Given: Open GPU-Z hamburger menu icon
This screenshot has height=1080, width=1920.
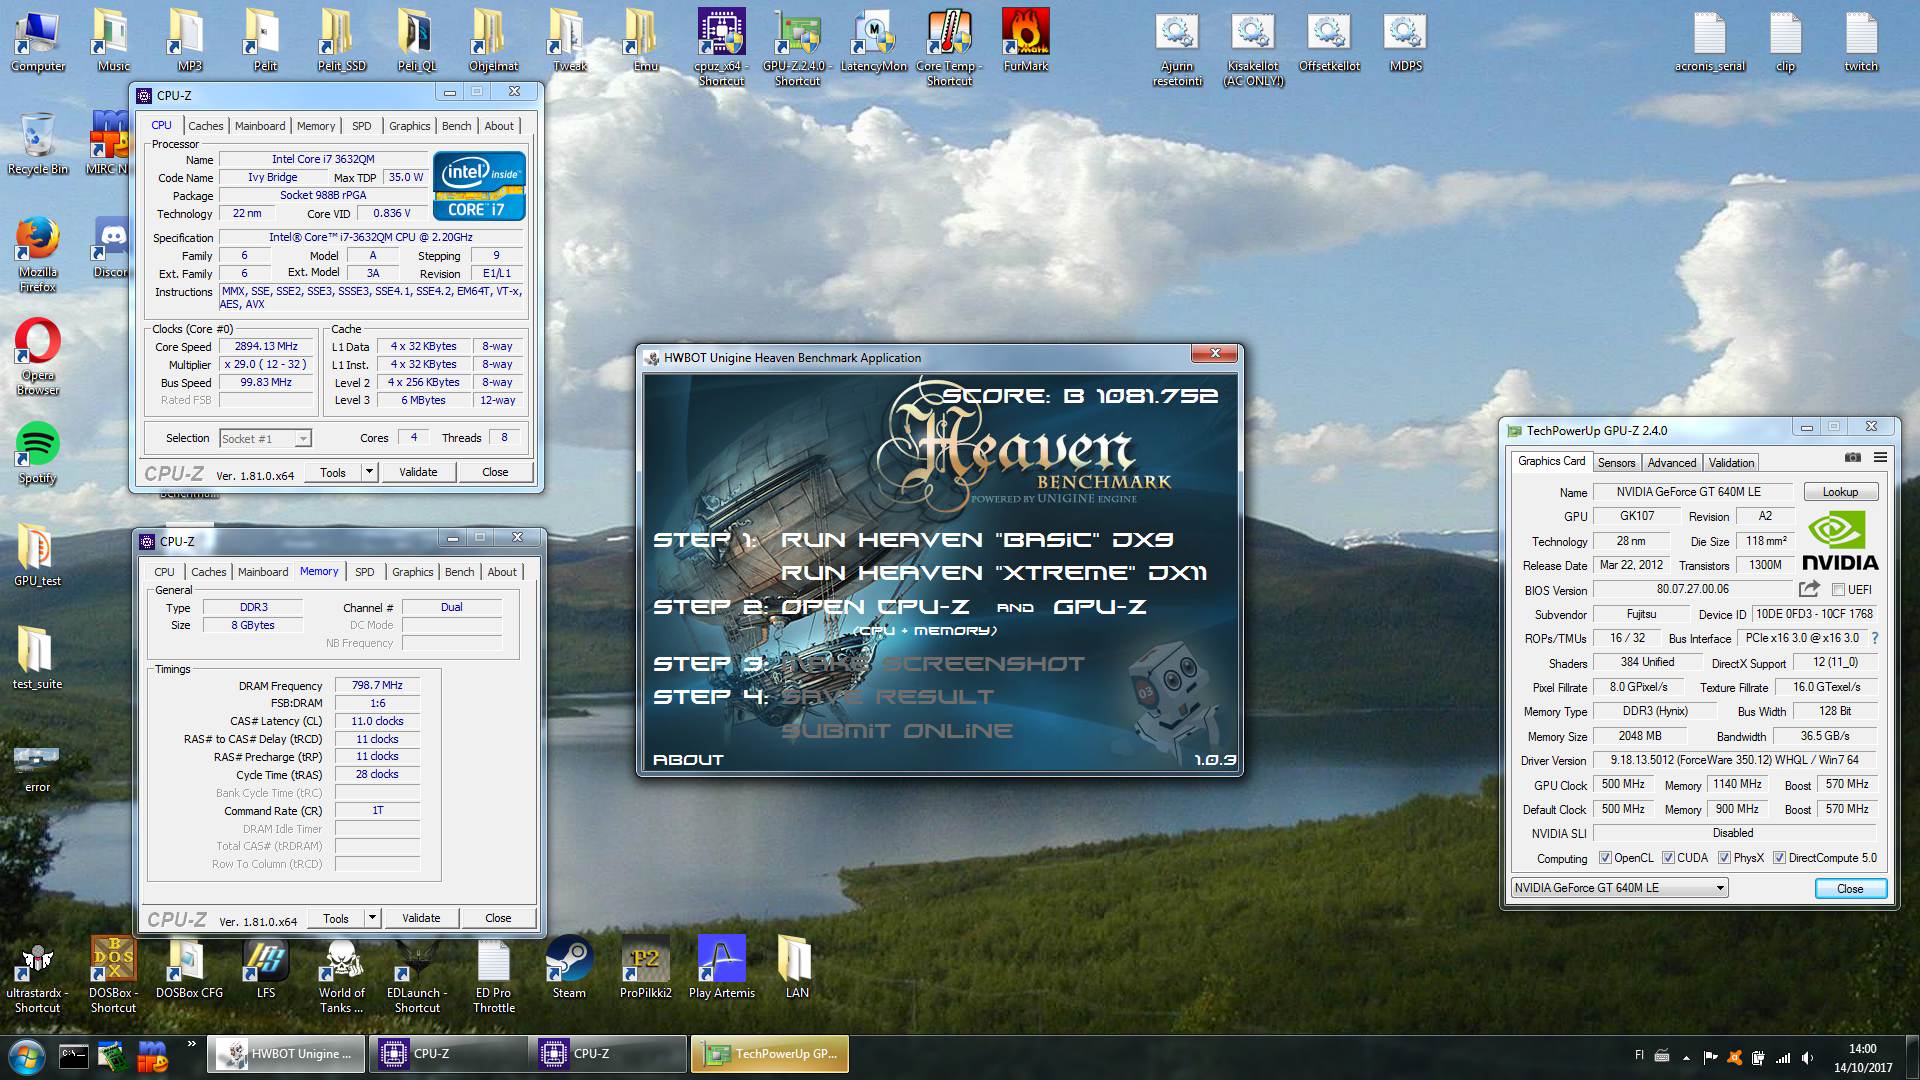Looking at the screenshot, I should point(1880,457).
